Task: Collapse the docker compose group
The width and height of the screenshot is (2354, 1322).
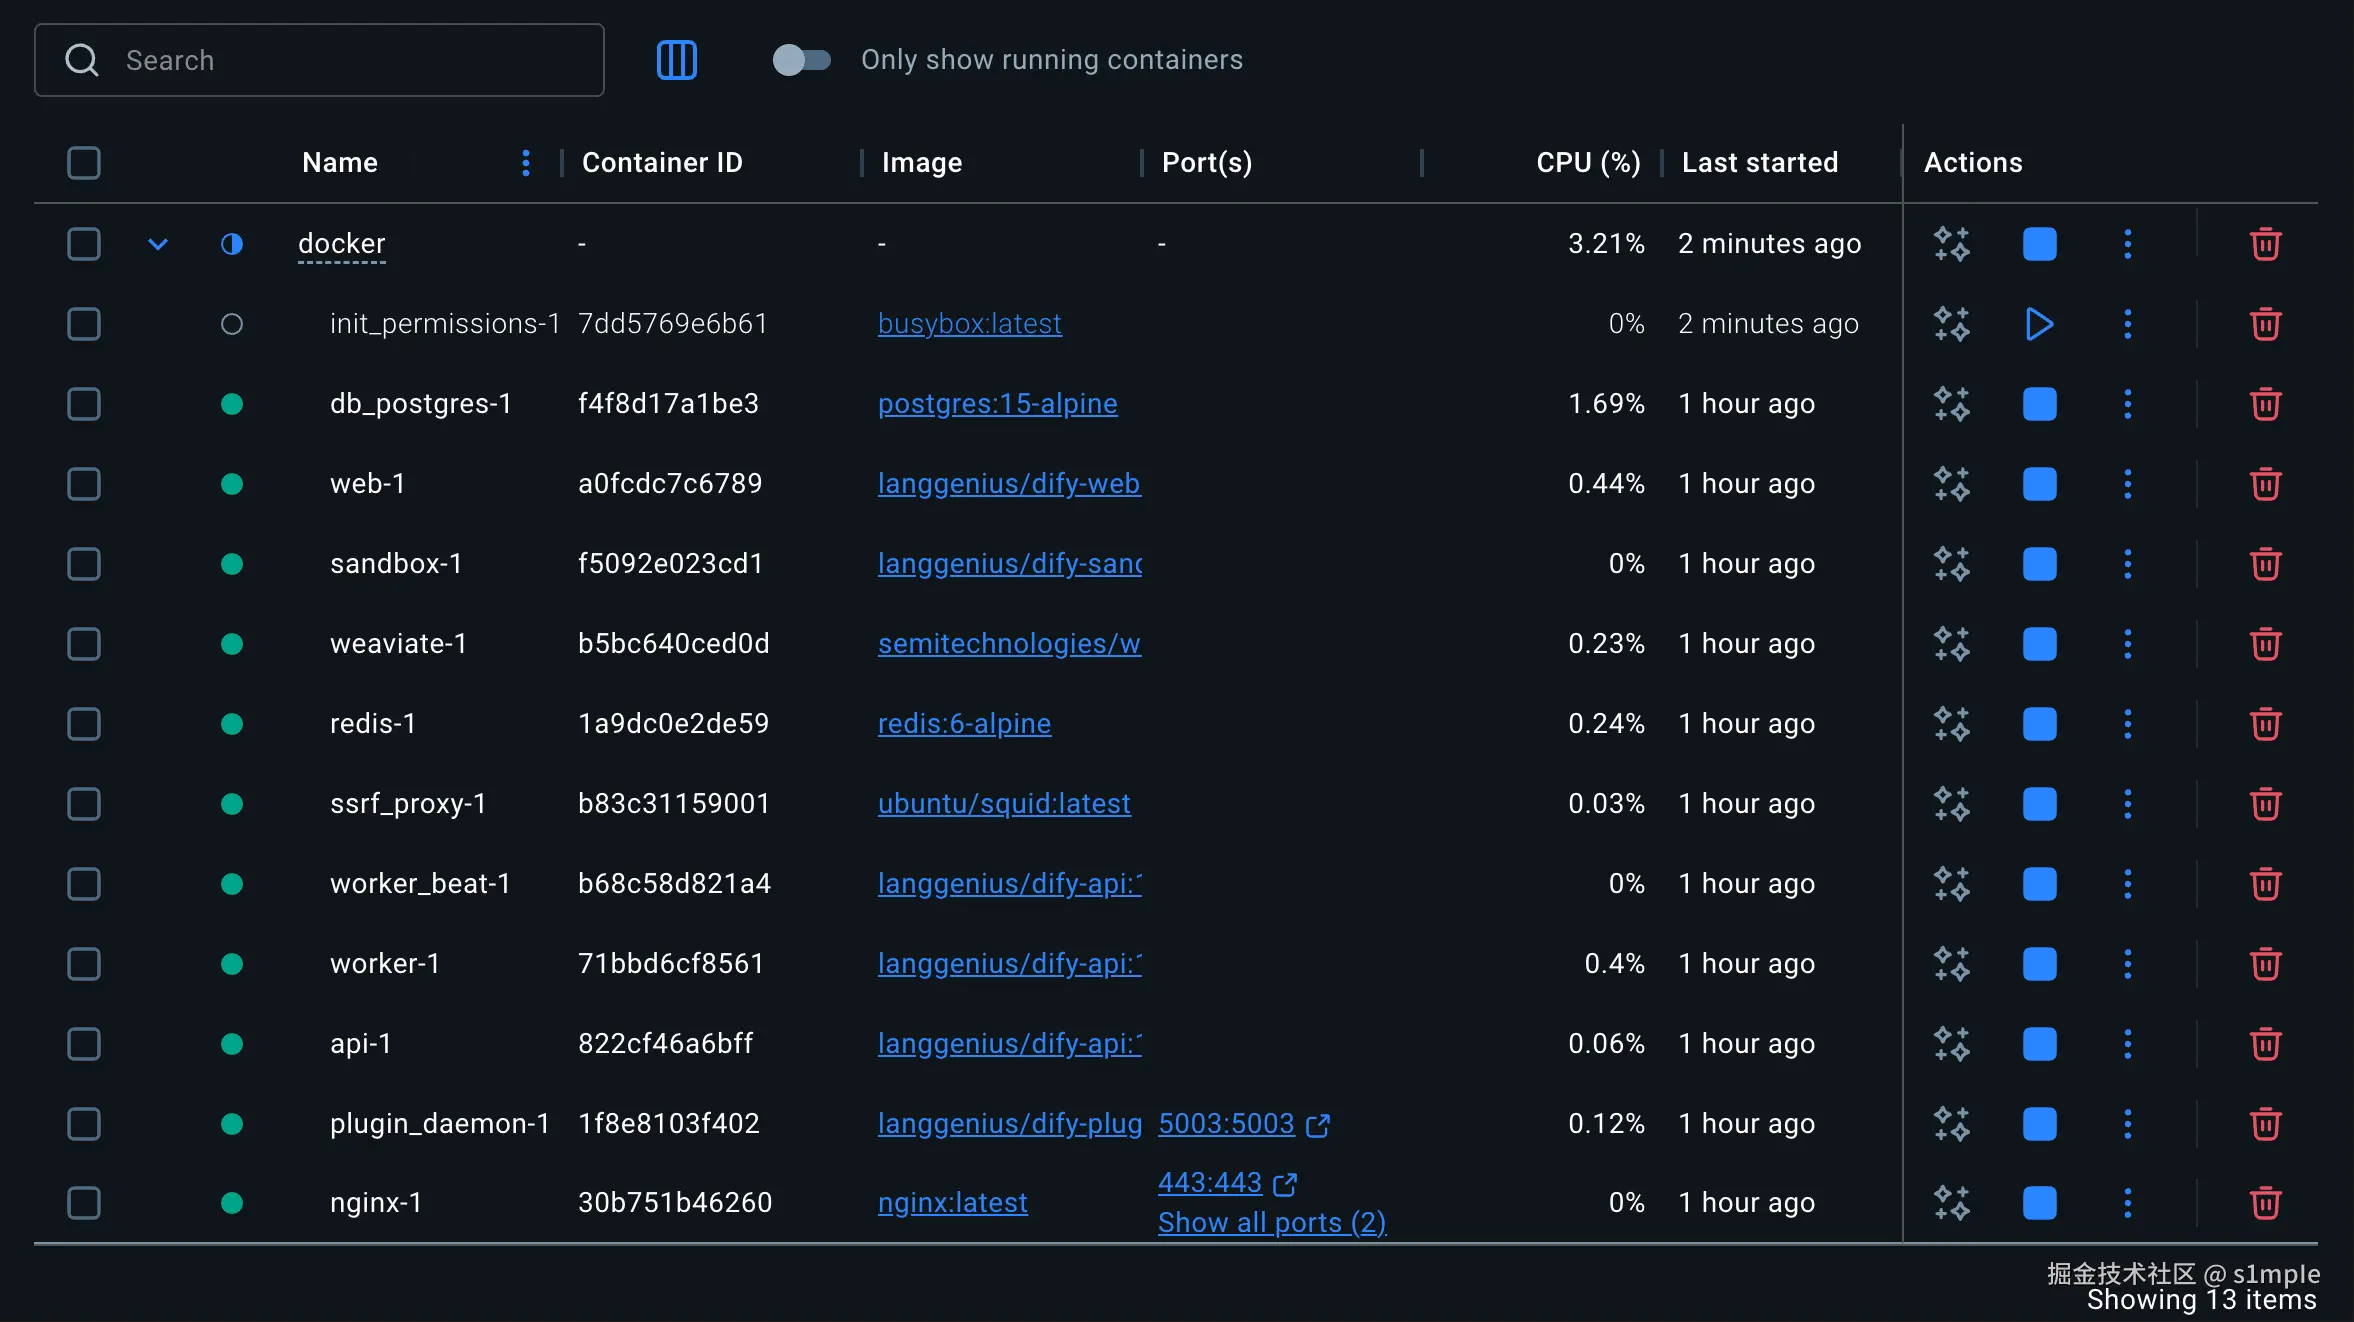Action: (158, 244)
